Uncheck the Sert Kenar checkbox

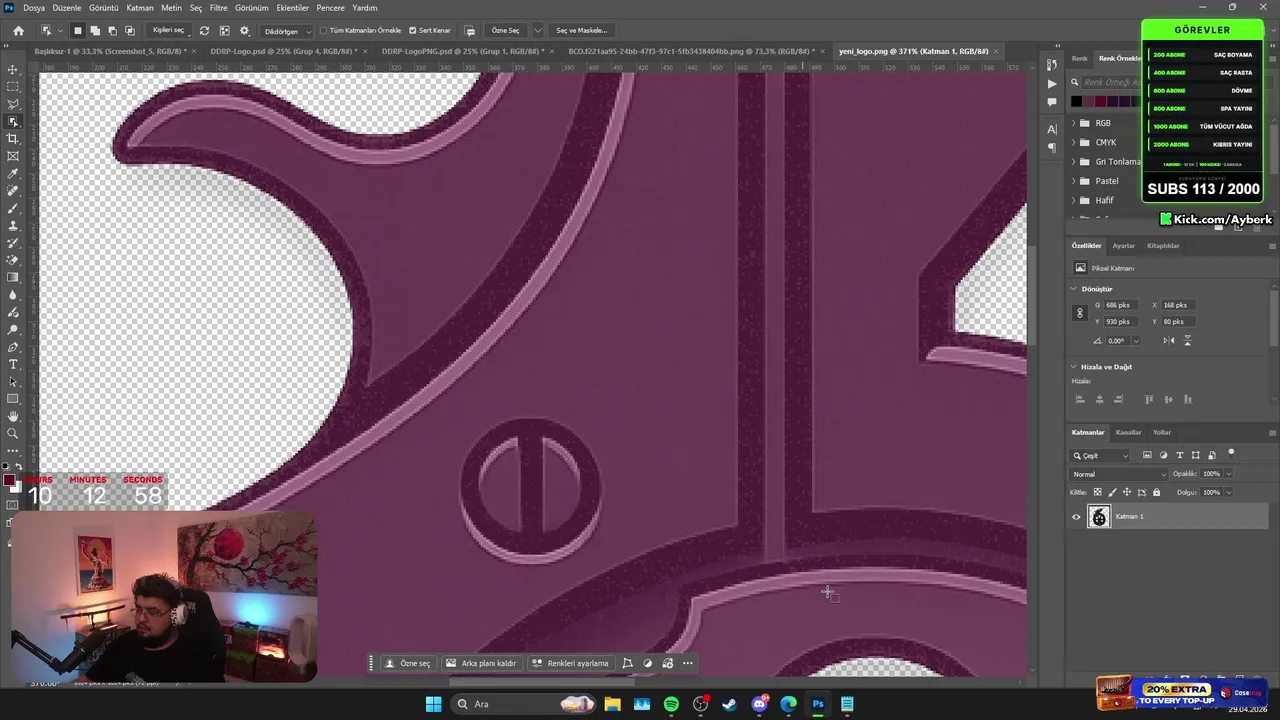click(x=412, y=30)
